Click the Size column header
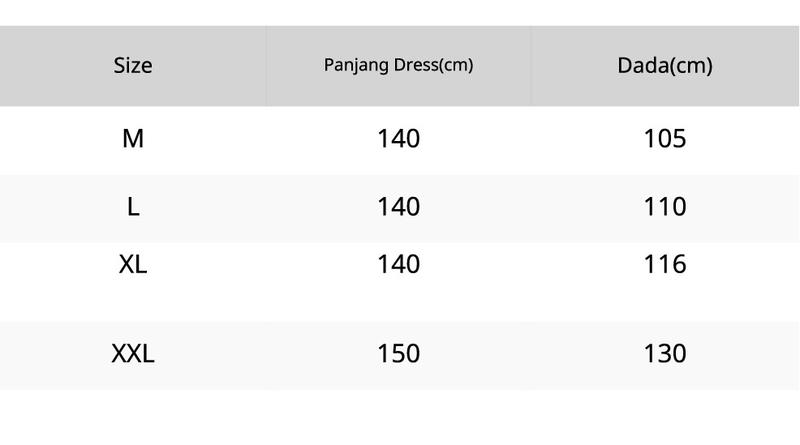The image size is (800, 445). (133, 66)
